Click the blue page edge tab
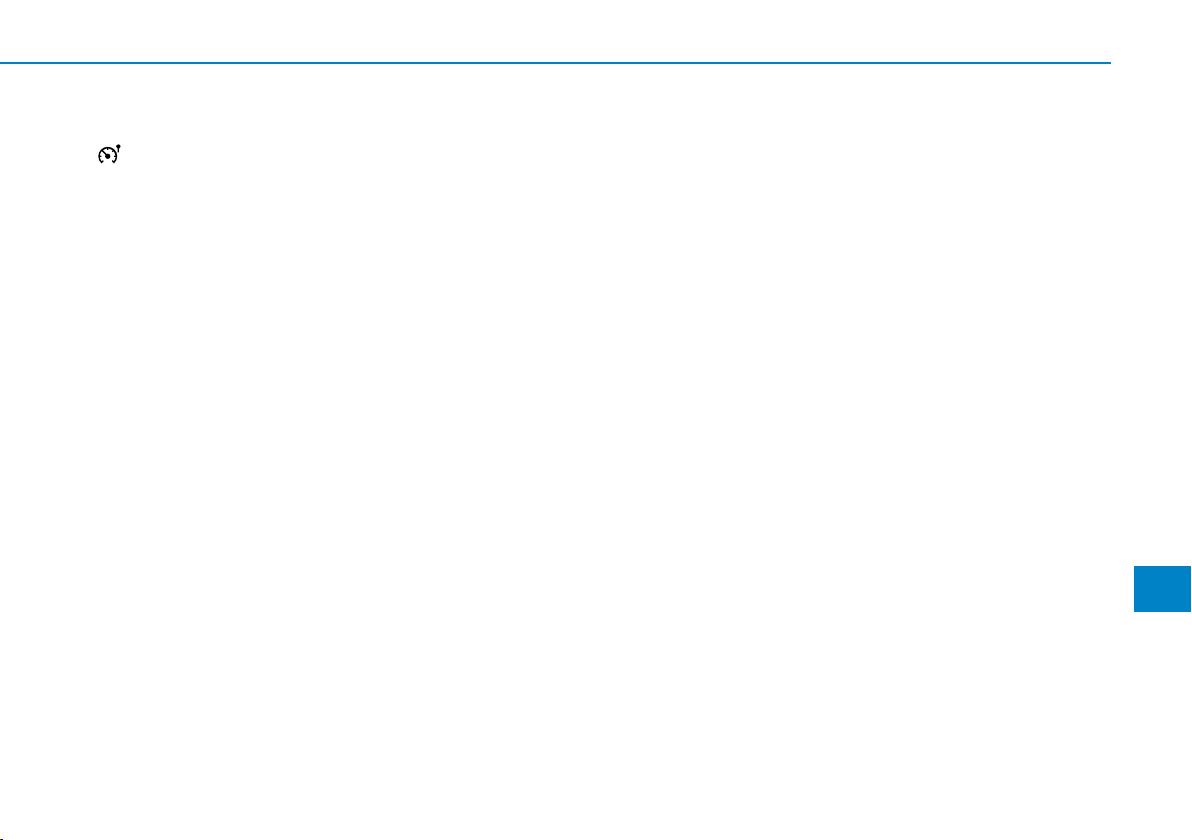 (x=1162, y=588)
